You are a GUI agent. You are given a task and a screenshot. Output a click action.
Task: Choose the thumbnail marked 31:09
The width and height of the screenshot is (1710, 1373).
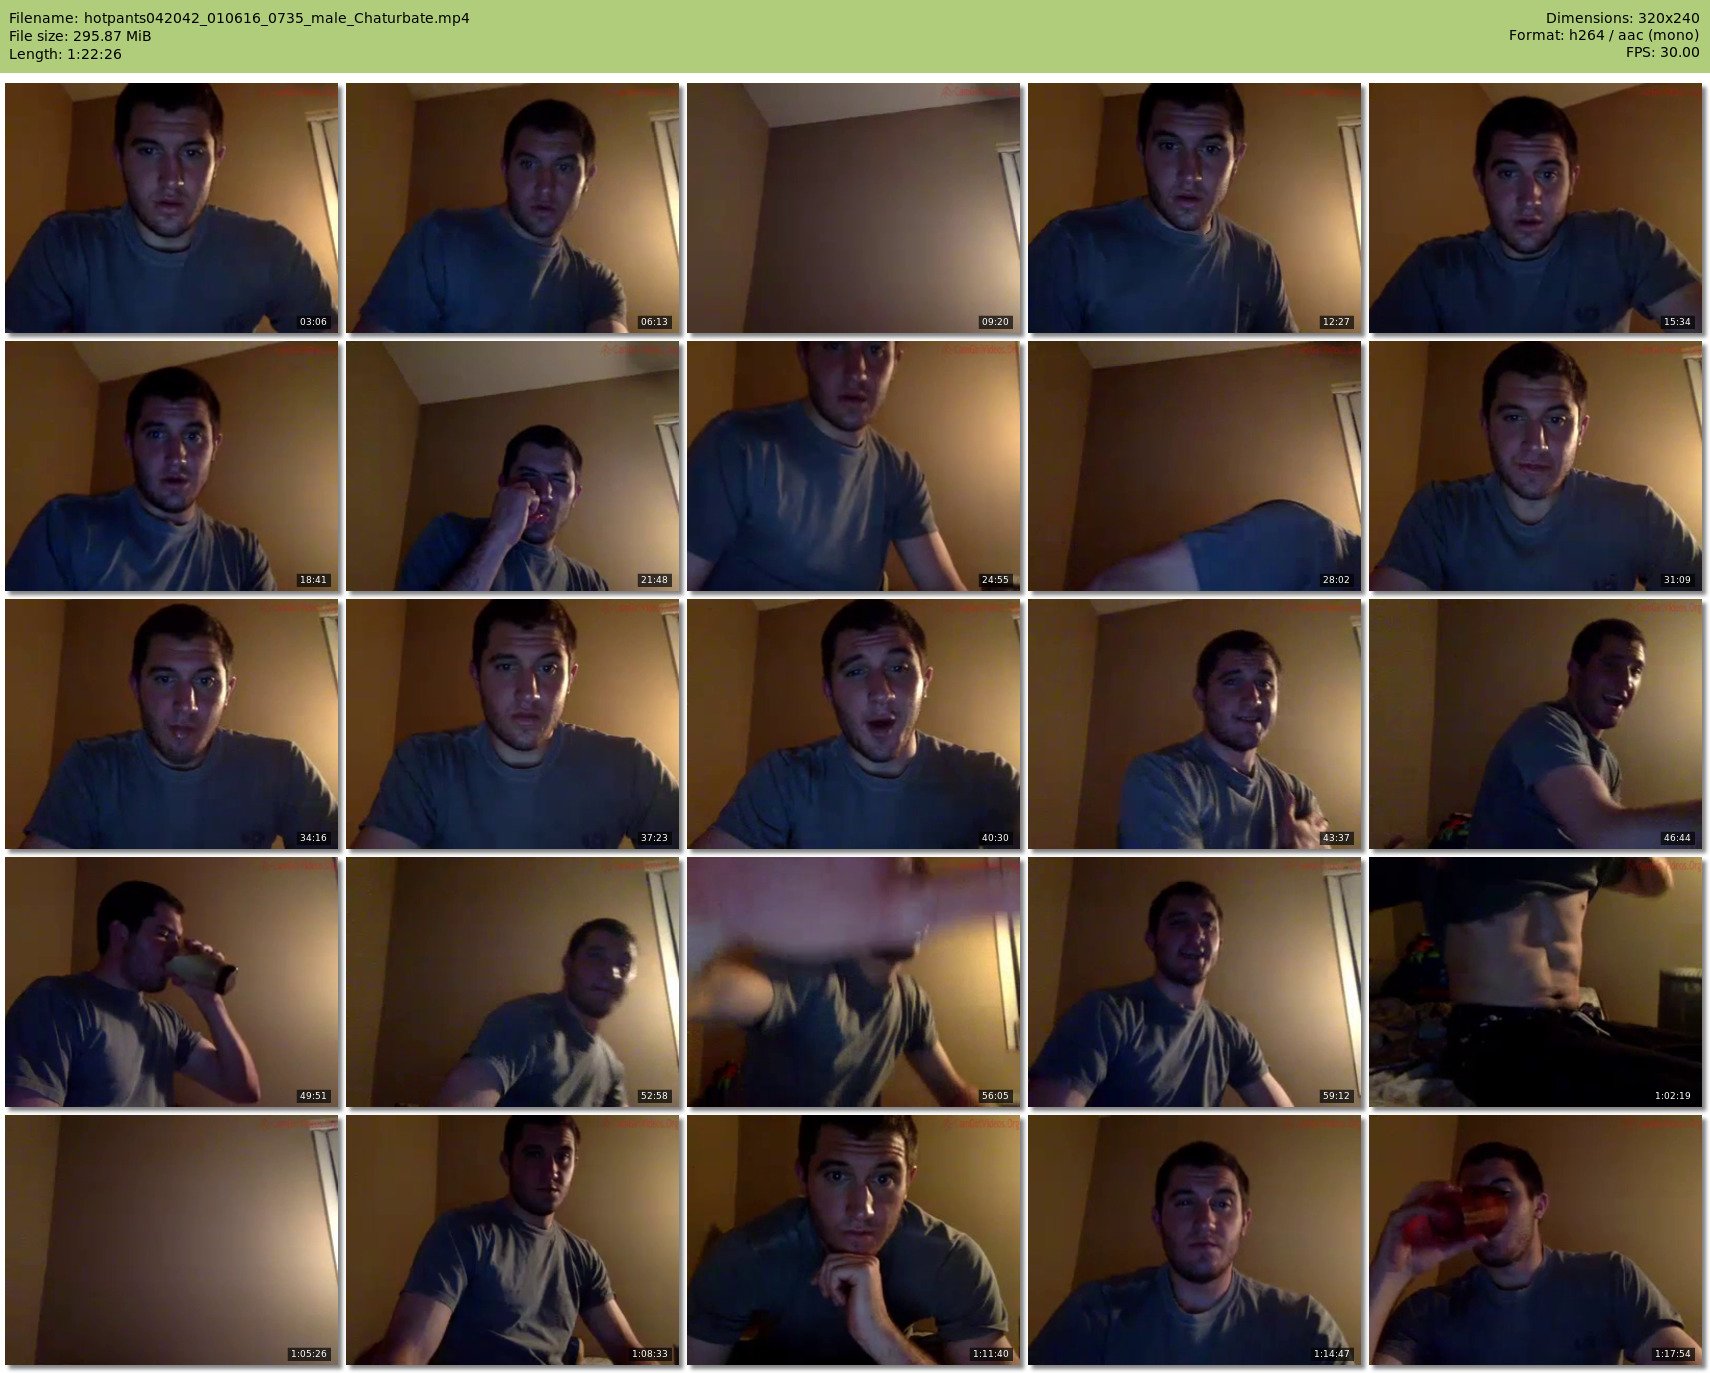click(x=1536, y=466)
